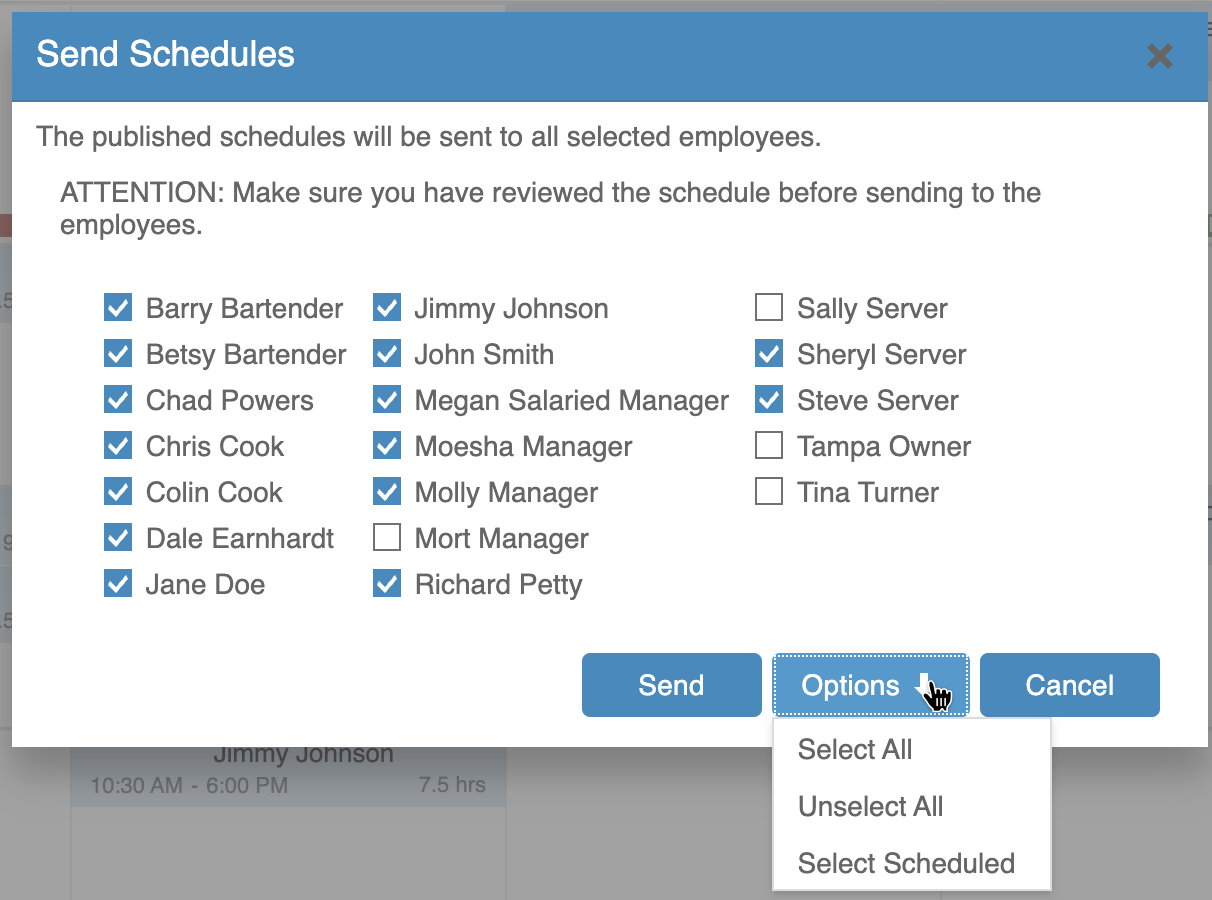Uncheck the Richard Petty checkbox
1212x900 pixels.
(387, 584)
